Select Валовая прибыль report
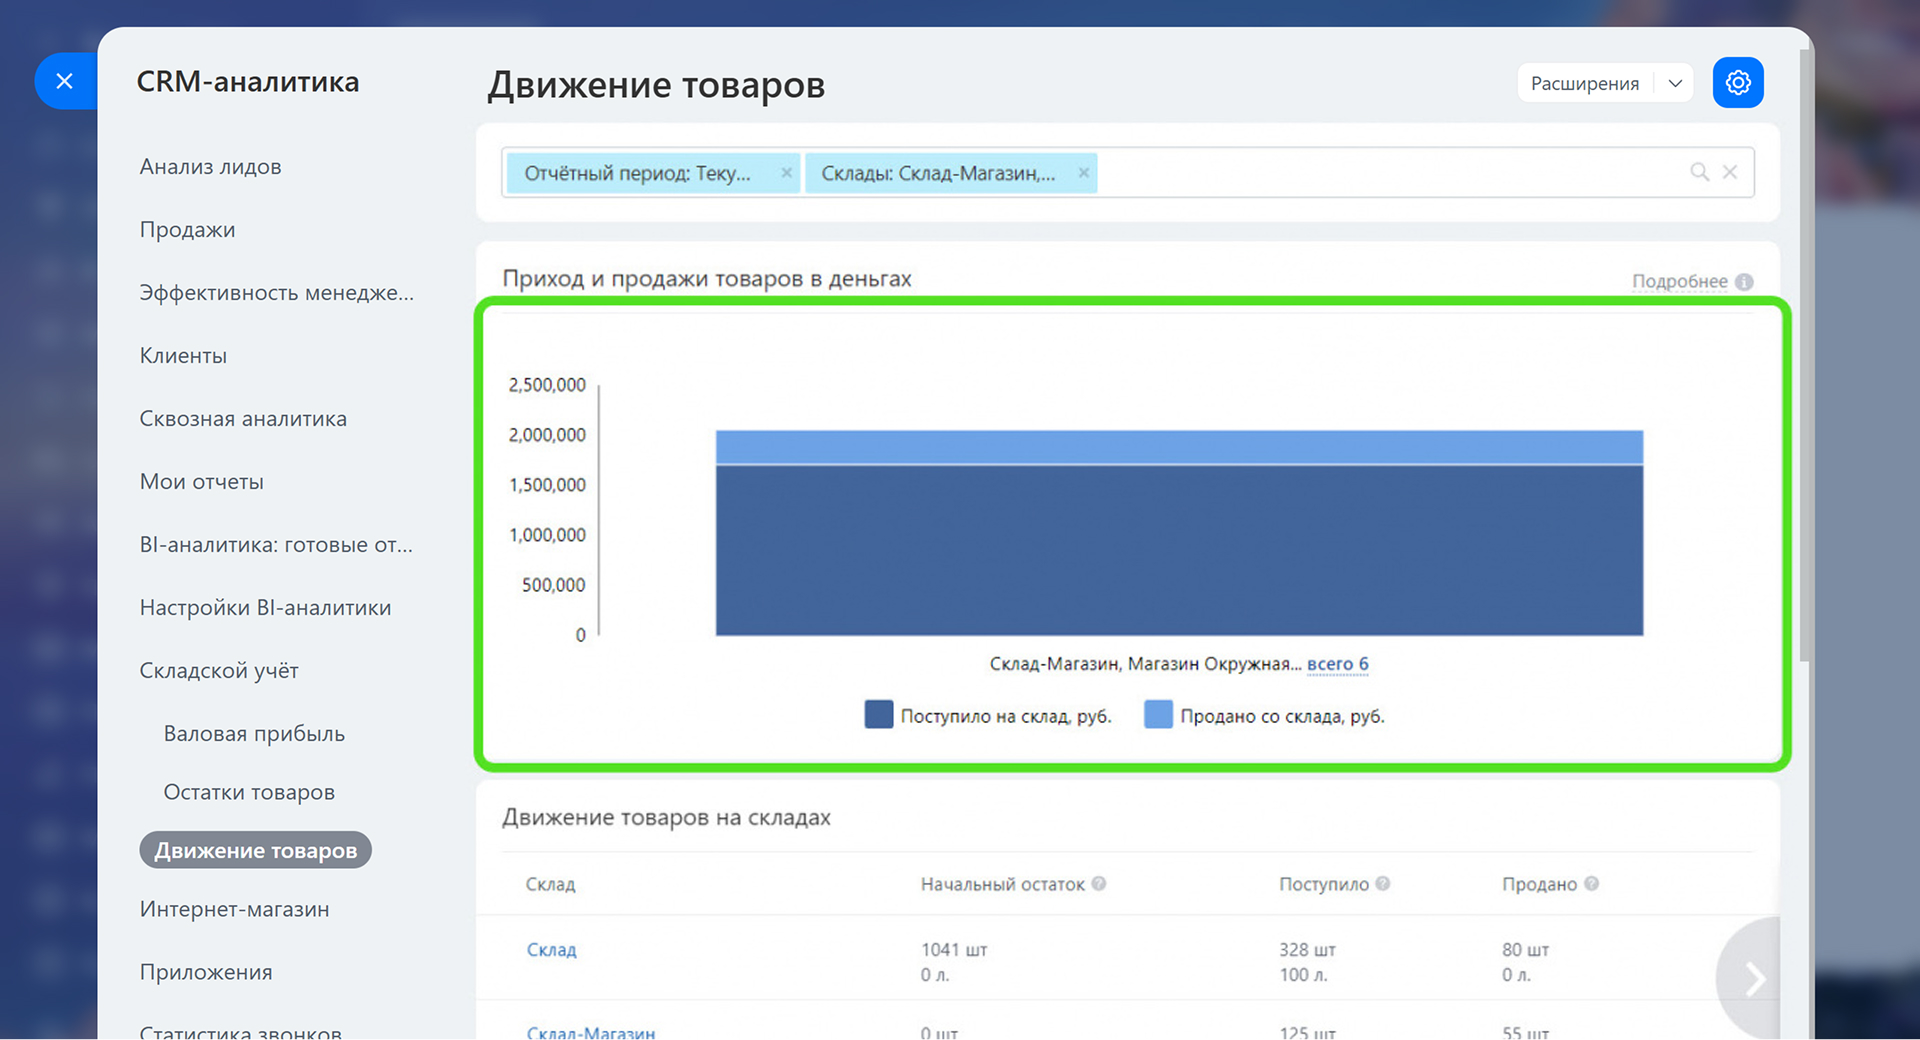This screenshot has height=1040, width=1920. [x=254, y=734]
